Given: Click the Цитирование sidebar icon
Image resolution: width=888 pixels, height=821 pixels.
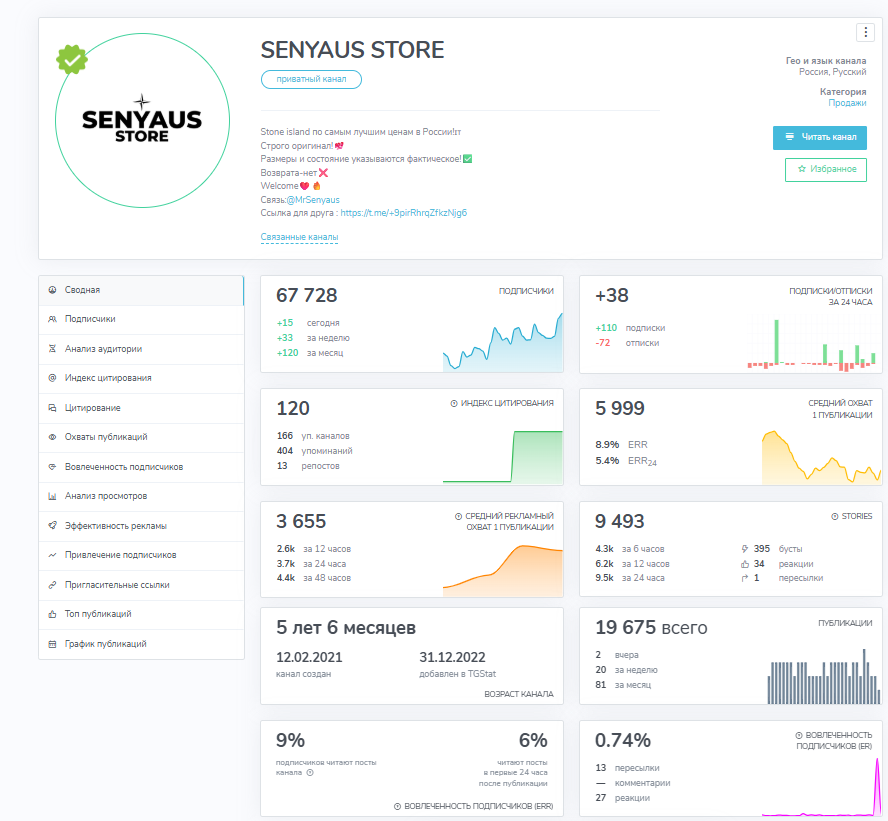Looking at the screenshot, I should coord(52,408).
